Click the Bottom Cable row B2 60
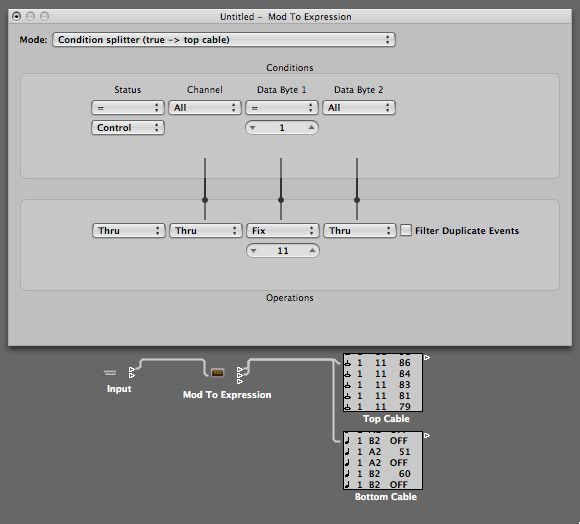 (x=383, y=474)
